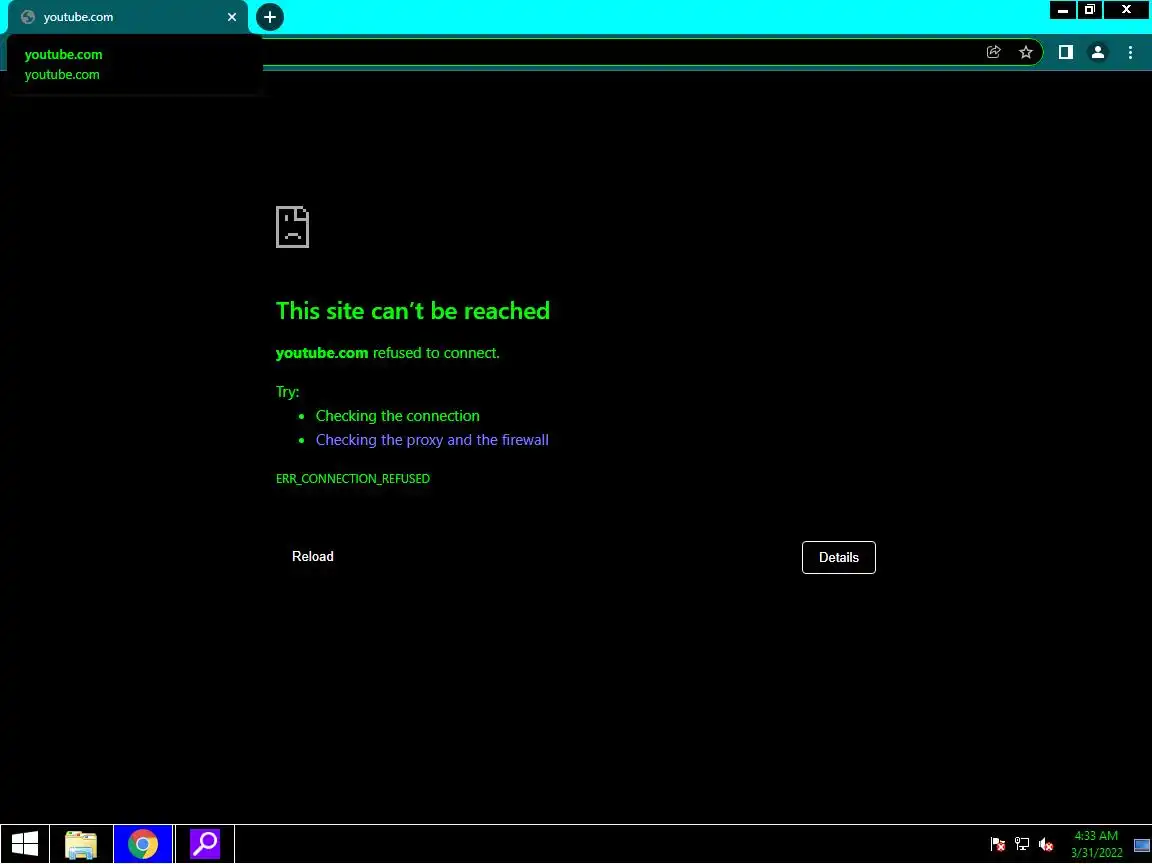Click the muted volume tray icon
This screenshot has height=864, width=1152.
click(1046, 844)
